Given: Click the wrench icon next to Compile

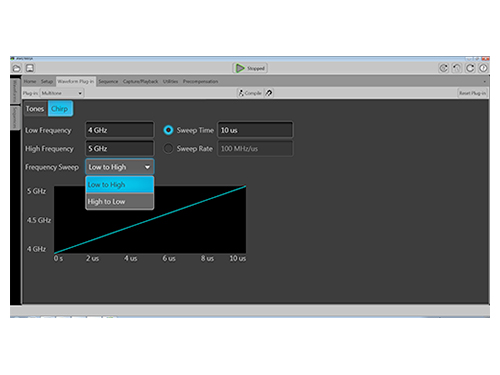Looking at the screenshot, I should pyautogui.click(x=269, y=93).
